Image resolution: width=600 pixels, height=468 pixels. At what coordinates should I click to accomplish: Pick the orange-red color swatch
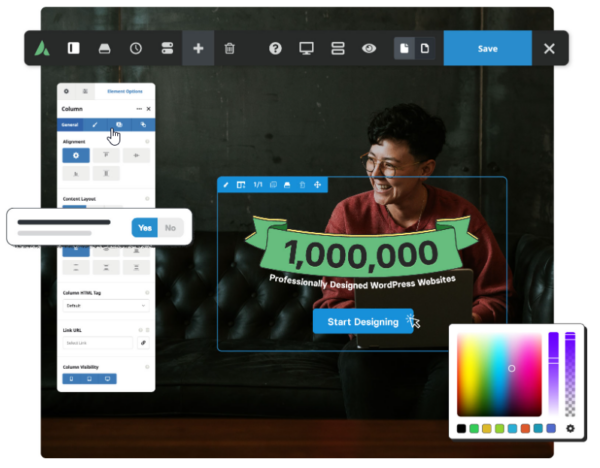coord(525,428)
